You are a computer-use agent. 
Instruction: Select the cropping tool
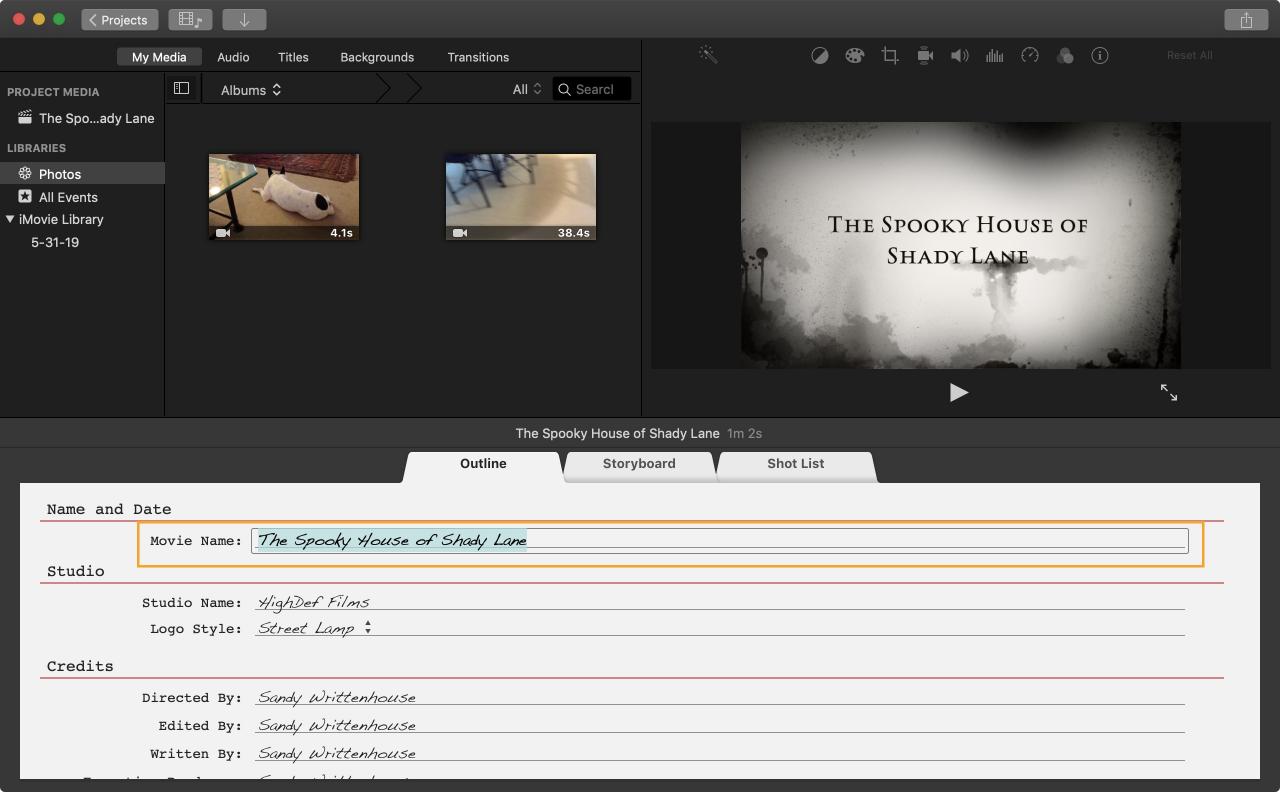click(x=890, y=56)
